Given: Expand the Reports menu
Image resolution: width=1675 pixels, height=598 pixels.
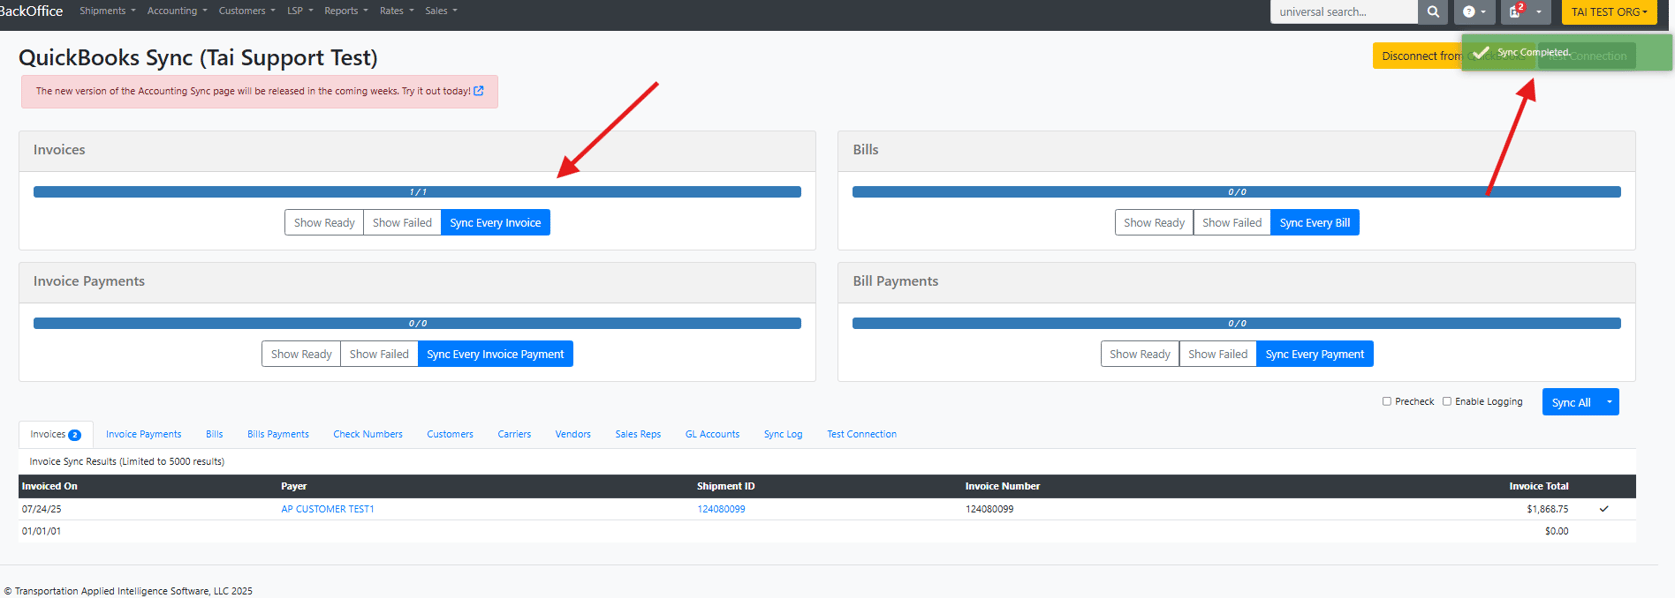Looking at the screenshot, I should click(346, 11).
